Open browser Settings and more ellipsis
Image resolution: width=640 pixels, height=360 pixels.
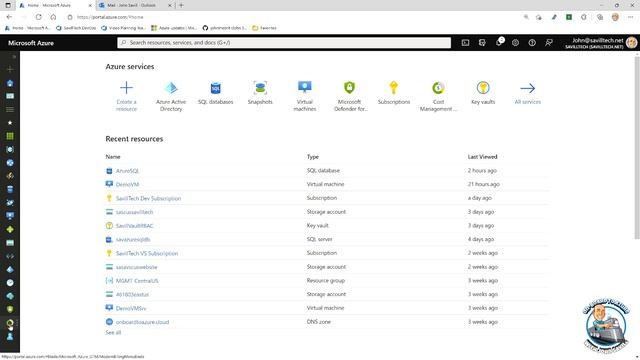[631, 17]
